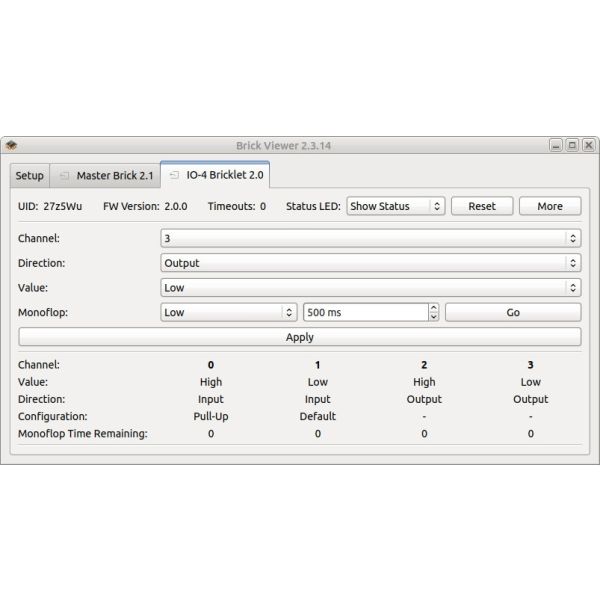
Task: Click the Status LED label
Action: click(313, 206)
